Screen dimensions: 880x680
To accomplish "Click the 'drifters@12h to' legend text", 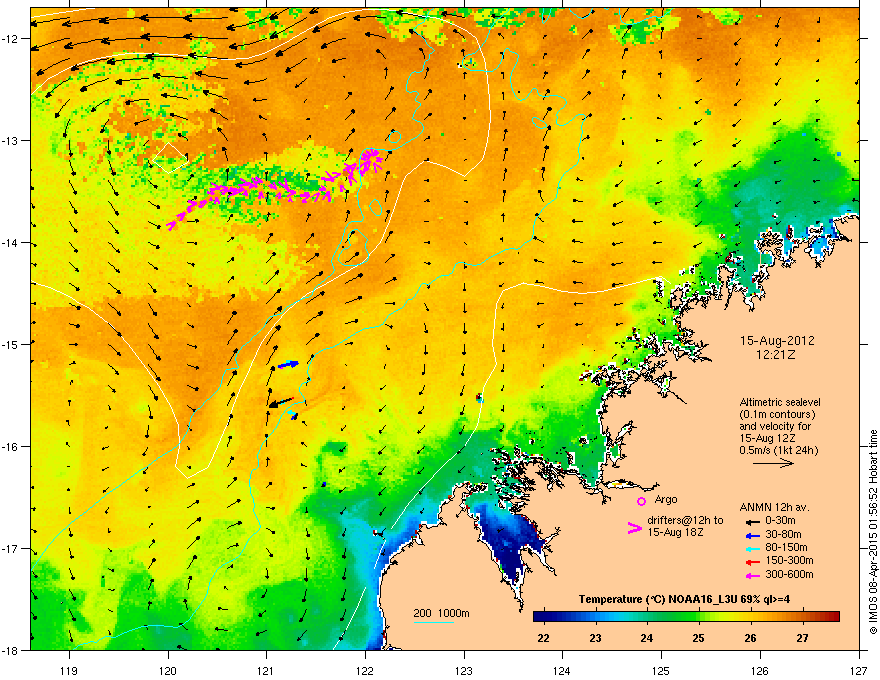I will [x=685, y=520].
